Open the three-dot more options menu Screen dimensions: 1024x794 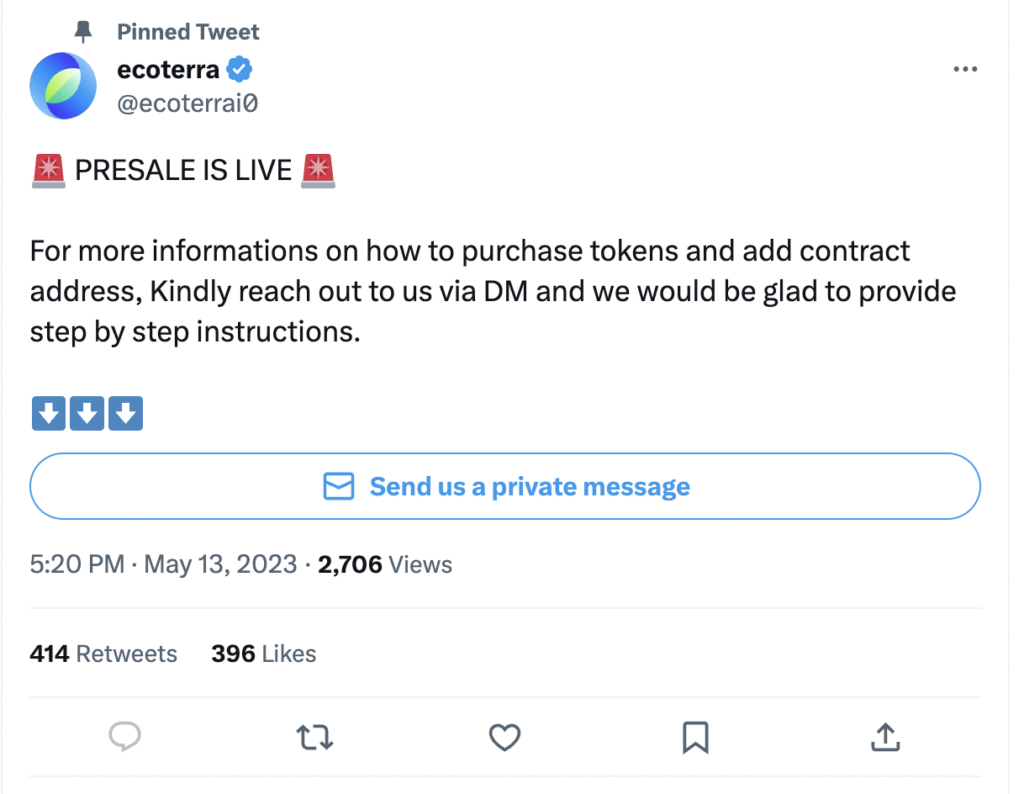pos(965,69)
